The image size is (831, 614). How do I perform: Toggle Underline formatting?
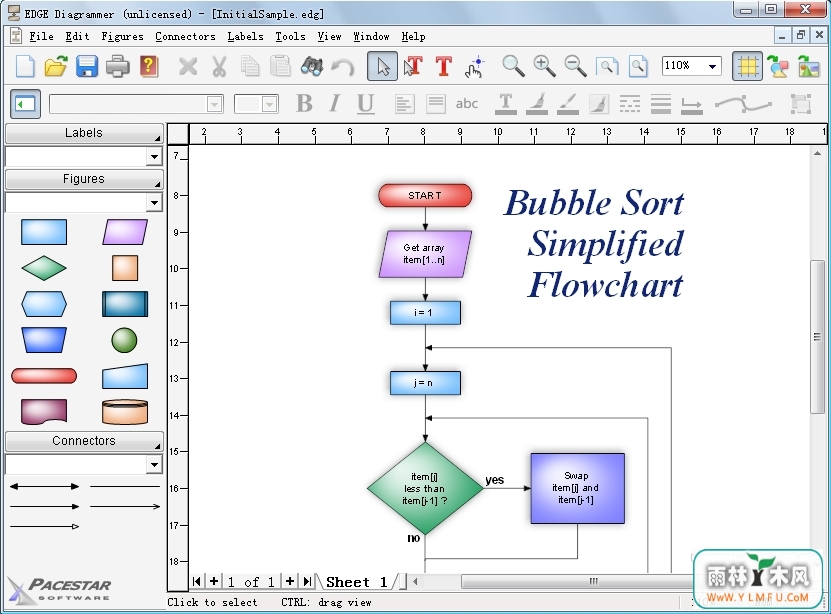(365, 104)
